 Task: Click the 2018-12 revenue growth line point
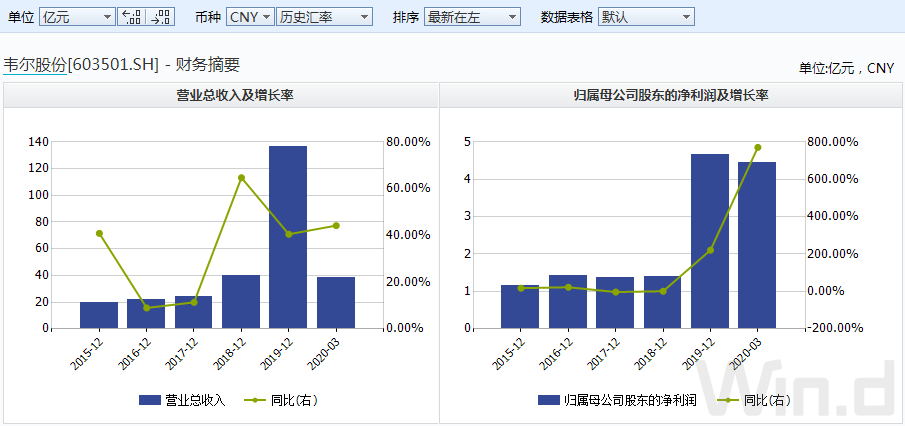tap(242, 178)
